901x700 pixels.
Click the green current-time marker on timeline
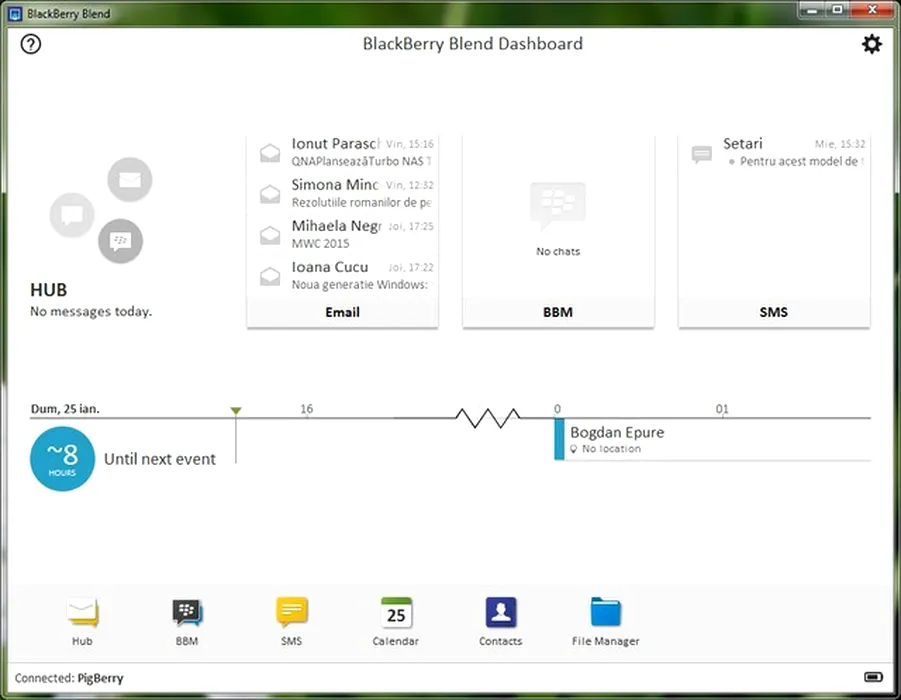pos(236,410)
